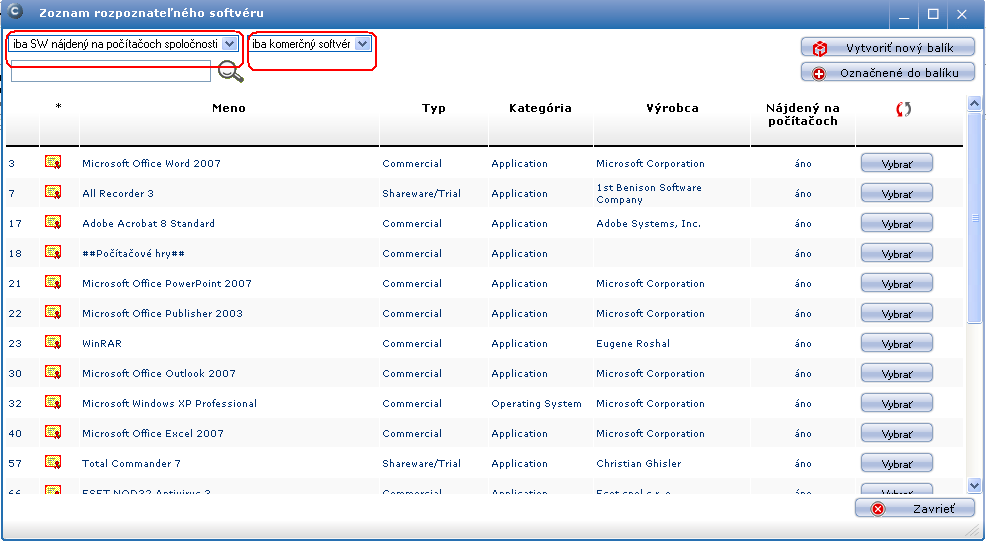
Task: Click the red refresh arrows column icon
Action: (904, 109)
